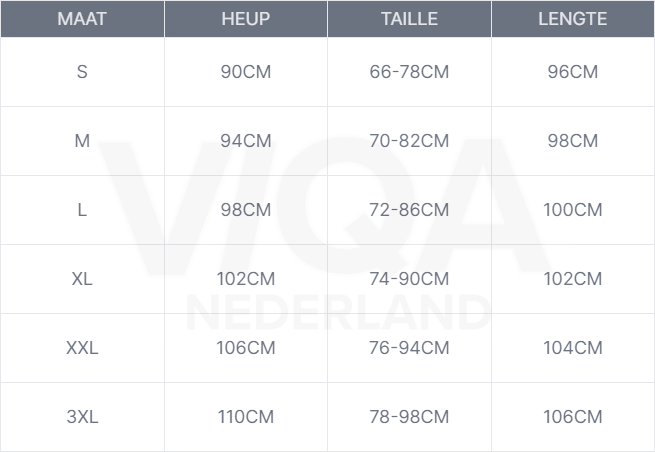Image resolution: width=655 pixels, height=452 pixels.
Task: Click the 74-90CM waist cell
Action: pyautogui.click(x=409, y=279)
